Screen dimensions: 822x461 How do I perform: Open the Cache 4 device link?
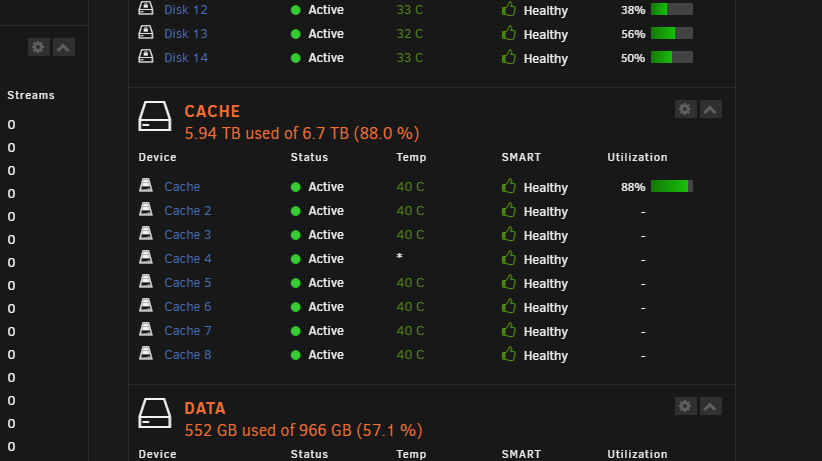coord(188,259)
